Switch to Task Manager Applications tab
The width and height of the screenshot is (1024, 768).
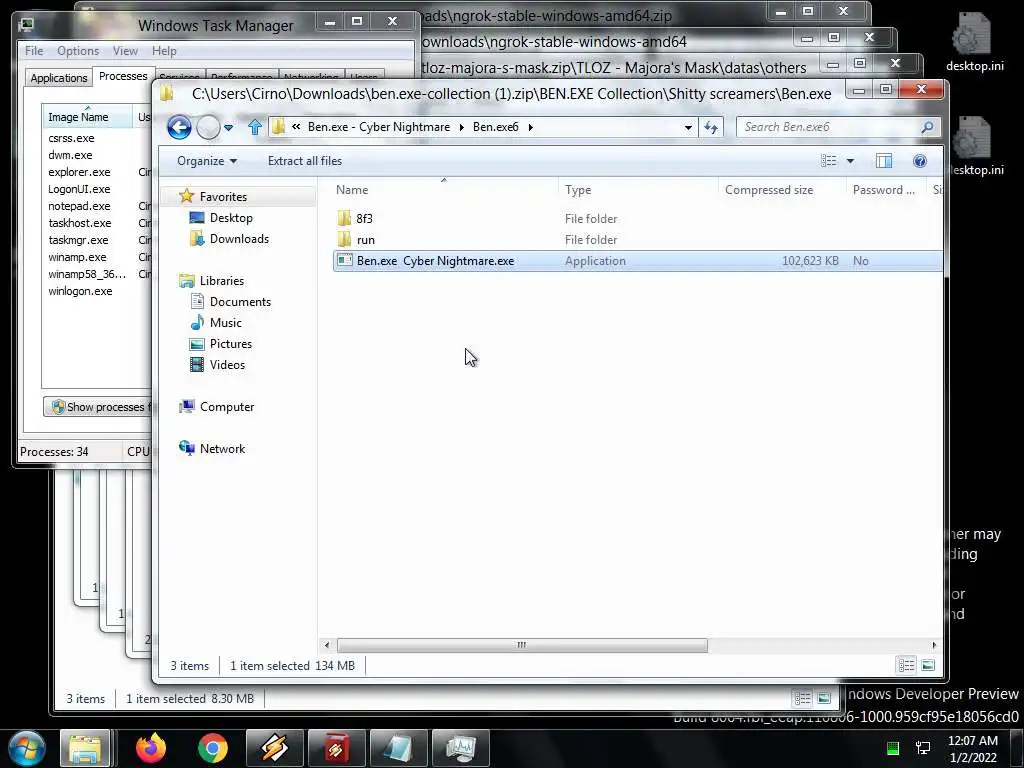pos(59,78)
